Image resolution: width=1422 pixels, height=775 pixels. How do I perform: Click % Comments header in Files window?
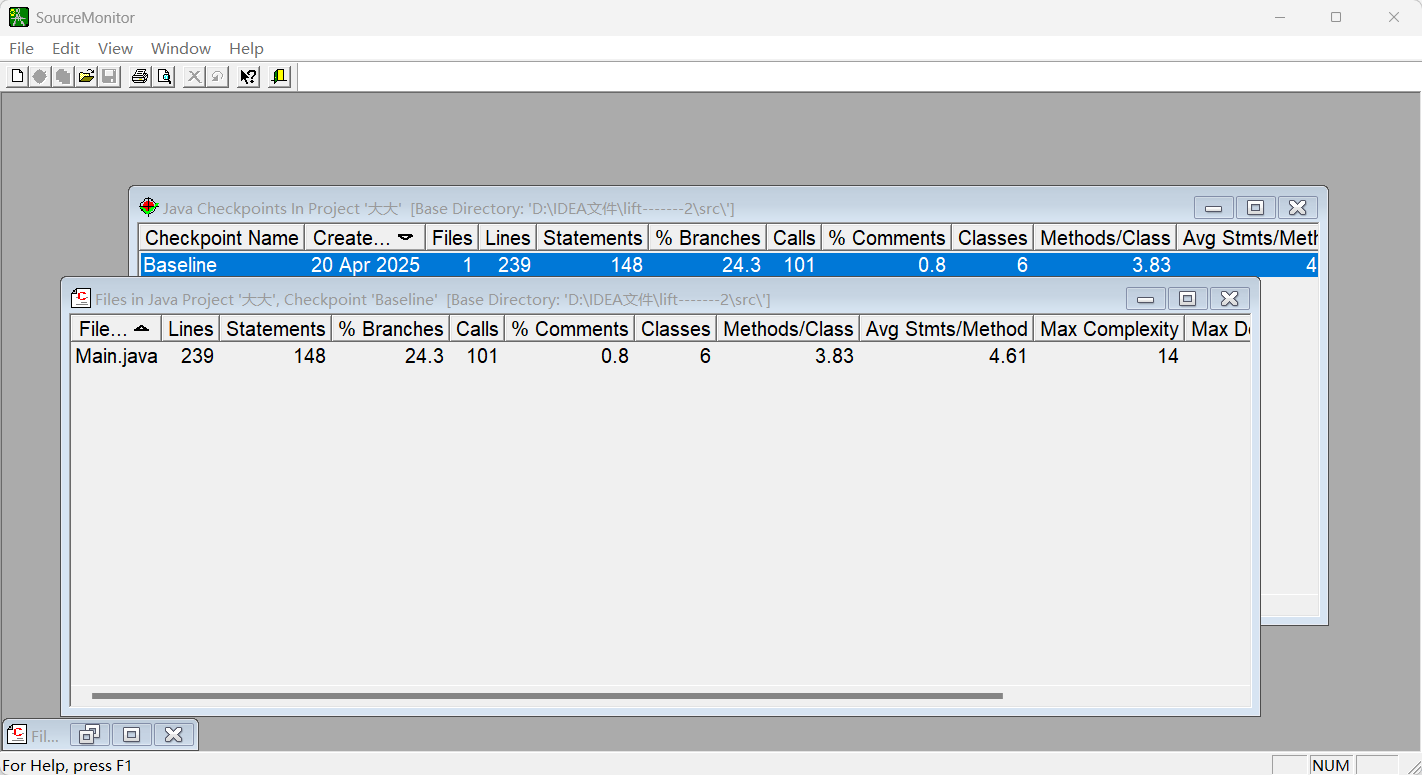point(570,329)
